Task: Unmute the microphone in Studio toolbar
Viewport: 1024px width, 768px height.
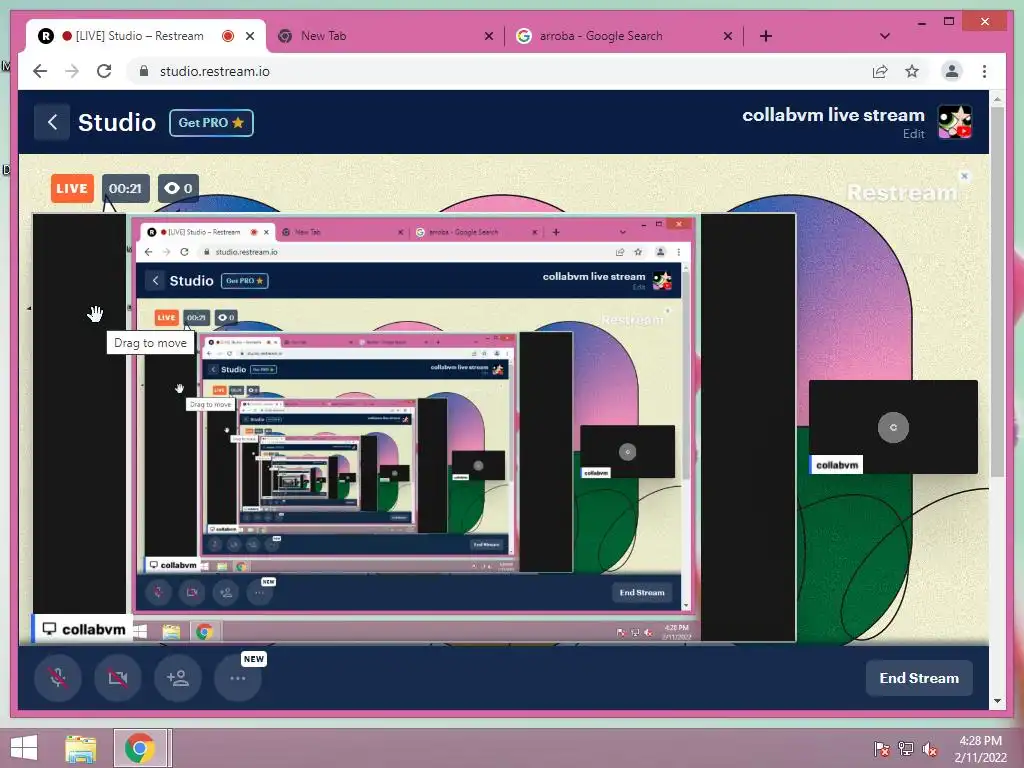Action: 58,678
